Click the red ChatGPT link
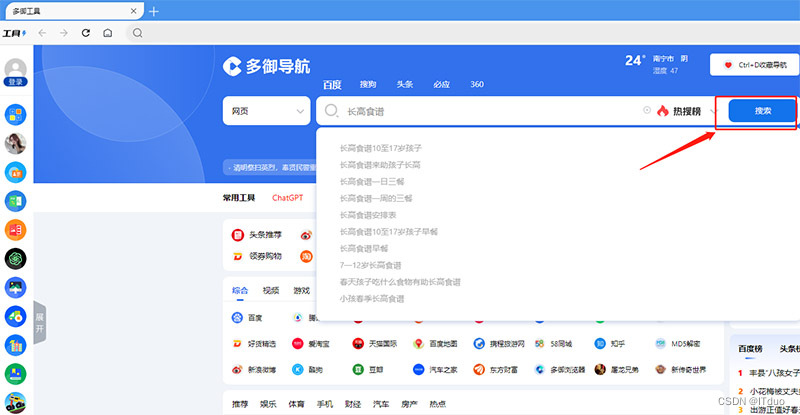This screenshot has width=800, height=415. [x=287, y=198]
